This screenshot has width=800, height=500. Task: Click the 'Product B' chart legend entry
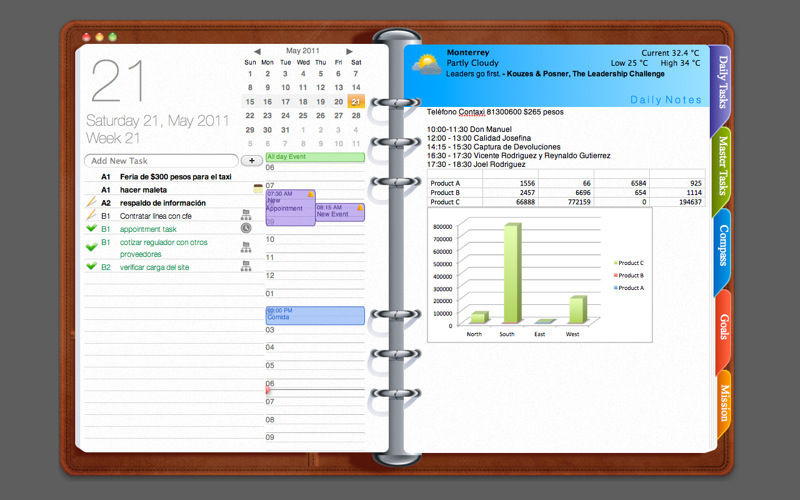pyautogui.click(x=629, y=276)
